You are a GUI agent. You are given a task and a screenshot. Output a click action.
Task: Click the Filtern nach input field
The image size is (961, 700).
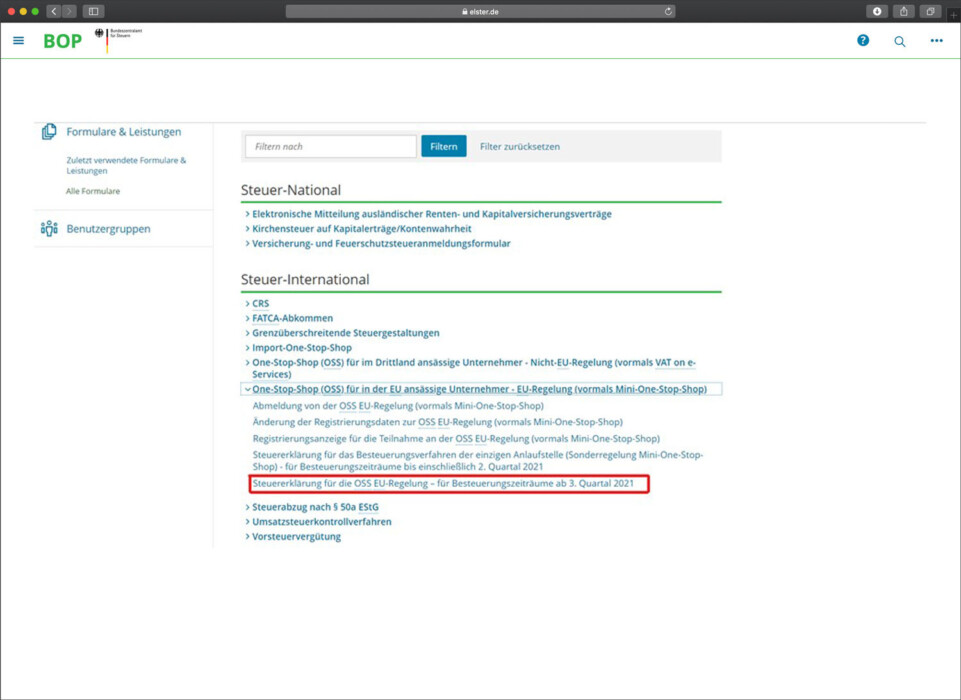(x=330, y=146)
